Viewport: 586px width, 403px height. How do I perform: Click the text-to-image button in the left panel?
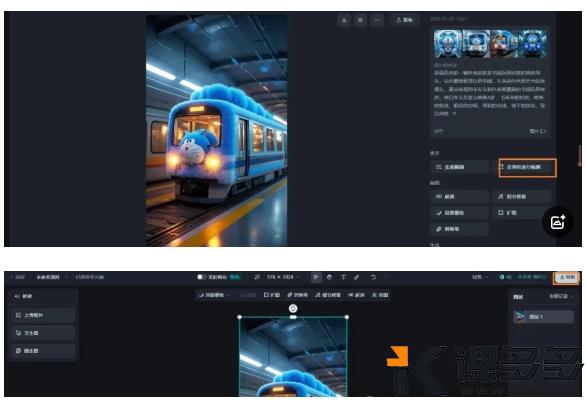coord(43,333)
